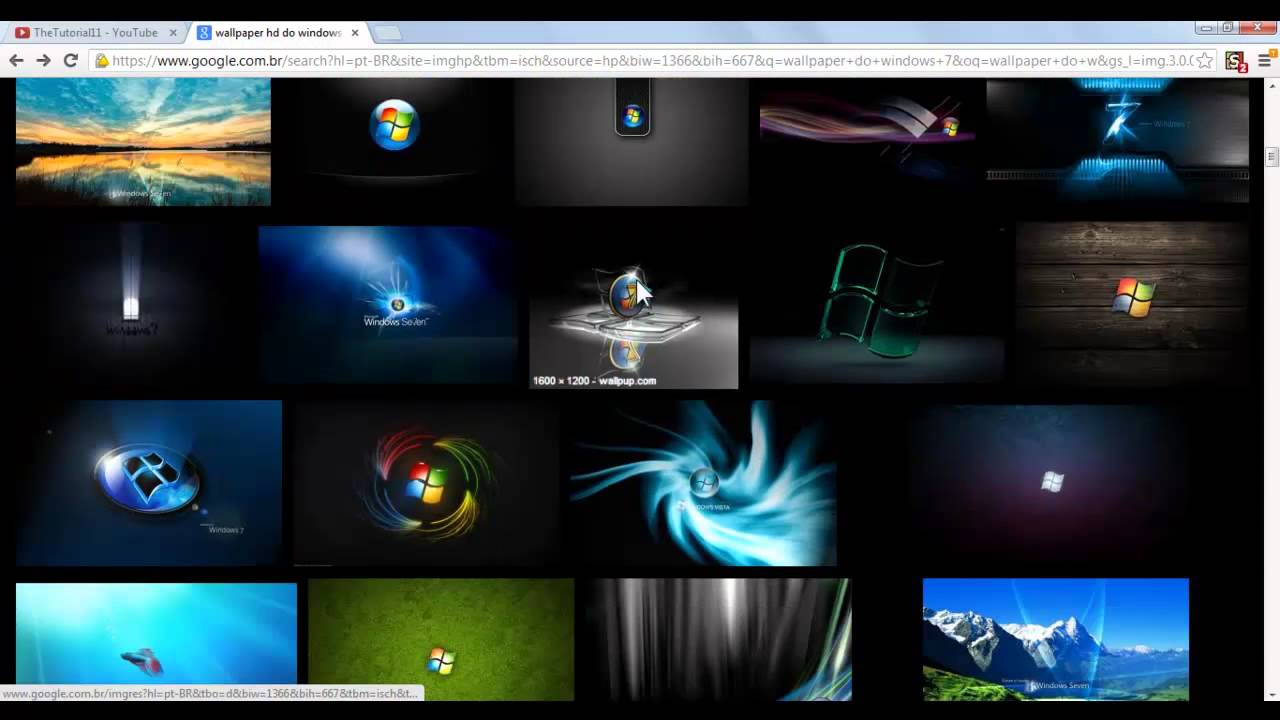Open dark wallpaper with glowing white light beam
Screen dimensions: 1280x720
point(131,303)
